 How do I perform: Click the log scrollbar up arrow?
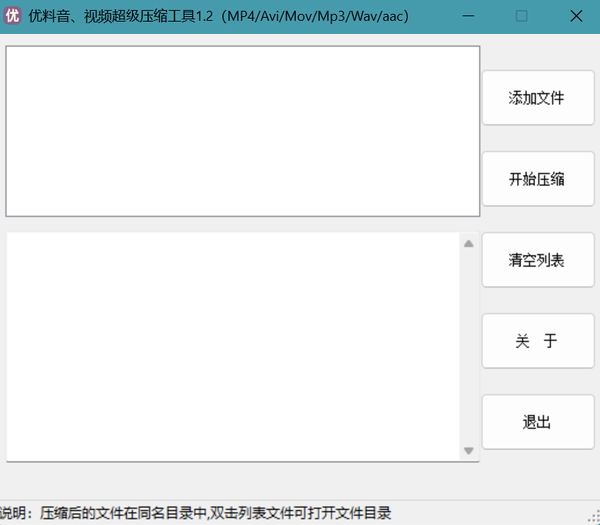tap(469, 244)
